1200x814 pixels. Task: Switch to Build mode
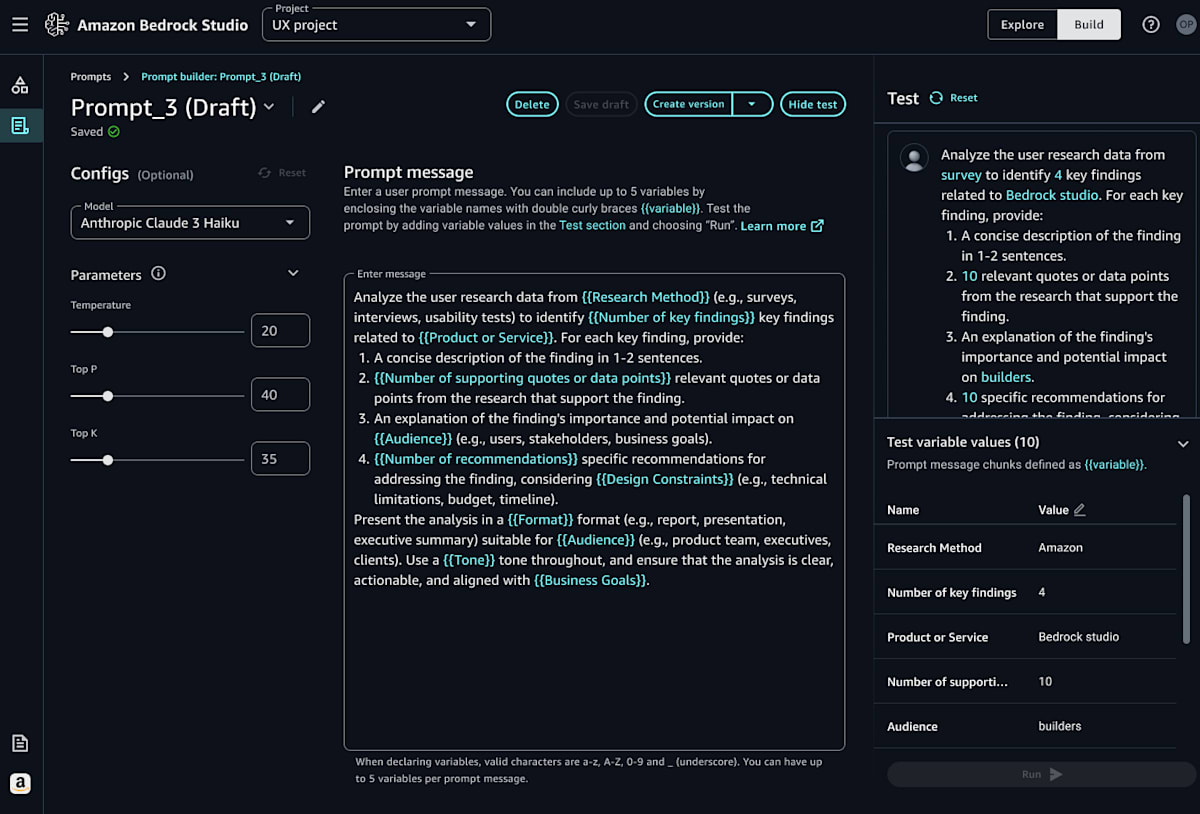click(x=1089, y=25)
